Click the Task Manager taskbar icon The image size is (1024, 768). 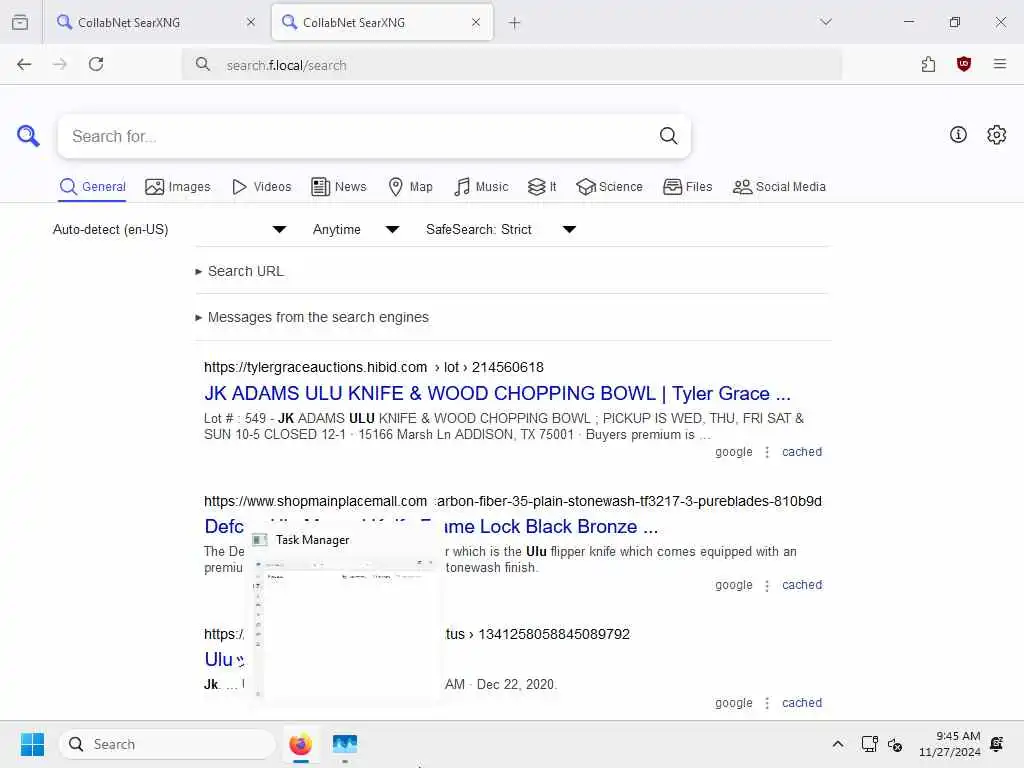(x=345, y=744)
